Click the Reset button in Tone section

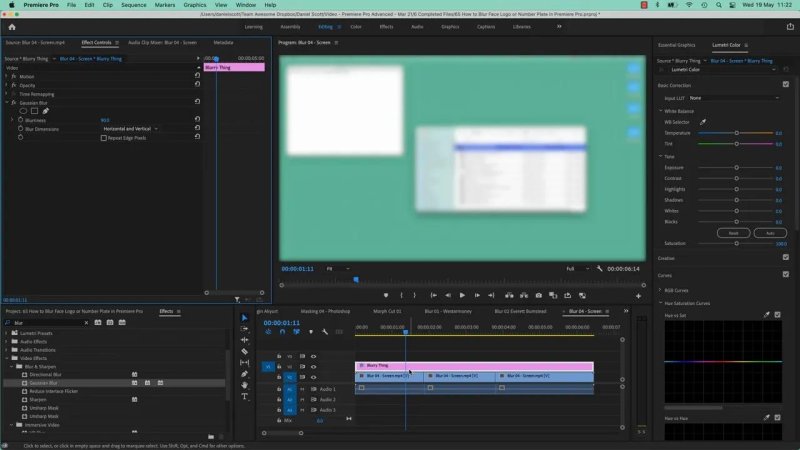733,233
